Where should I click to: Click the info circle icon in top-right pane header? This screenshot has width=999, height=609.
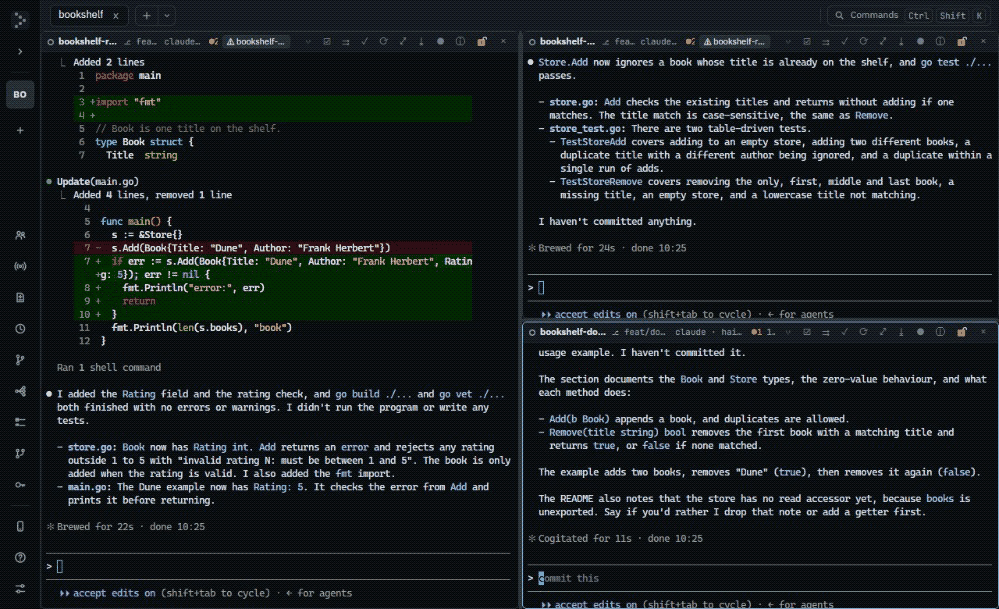tap(940, 41)
